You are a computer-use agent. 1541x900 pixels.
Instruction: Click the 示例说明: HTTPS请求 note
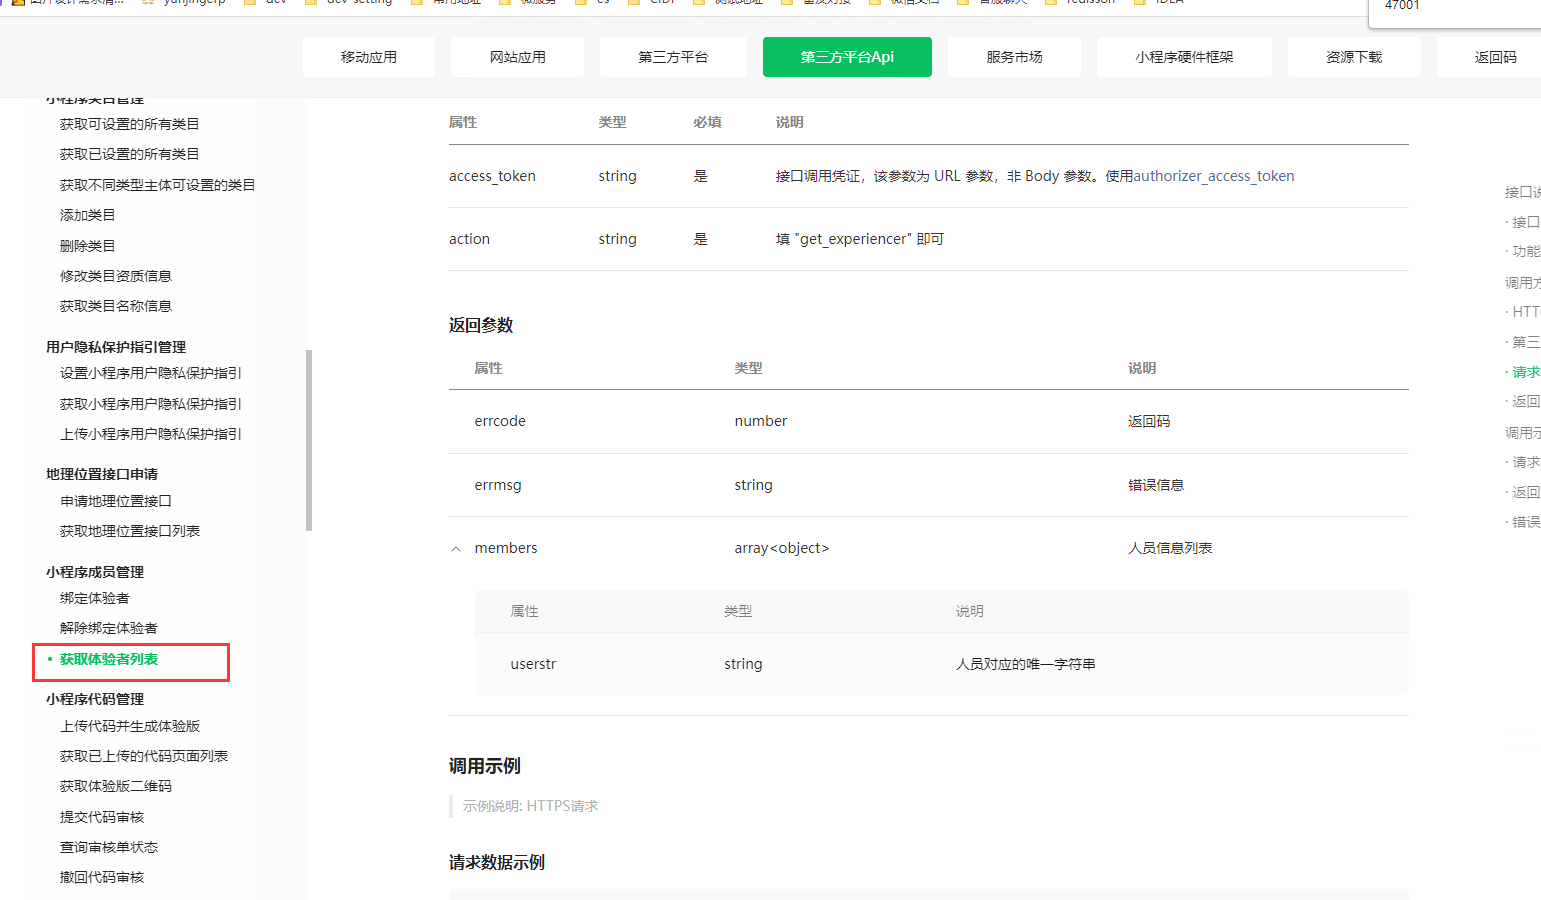(x=530, y=806)
